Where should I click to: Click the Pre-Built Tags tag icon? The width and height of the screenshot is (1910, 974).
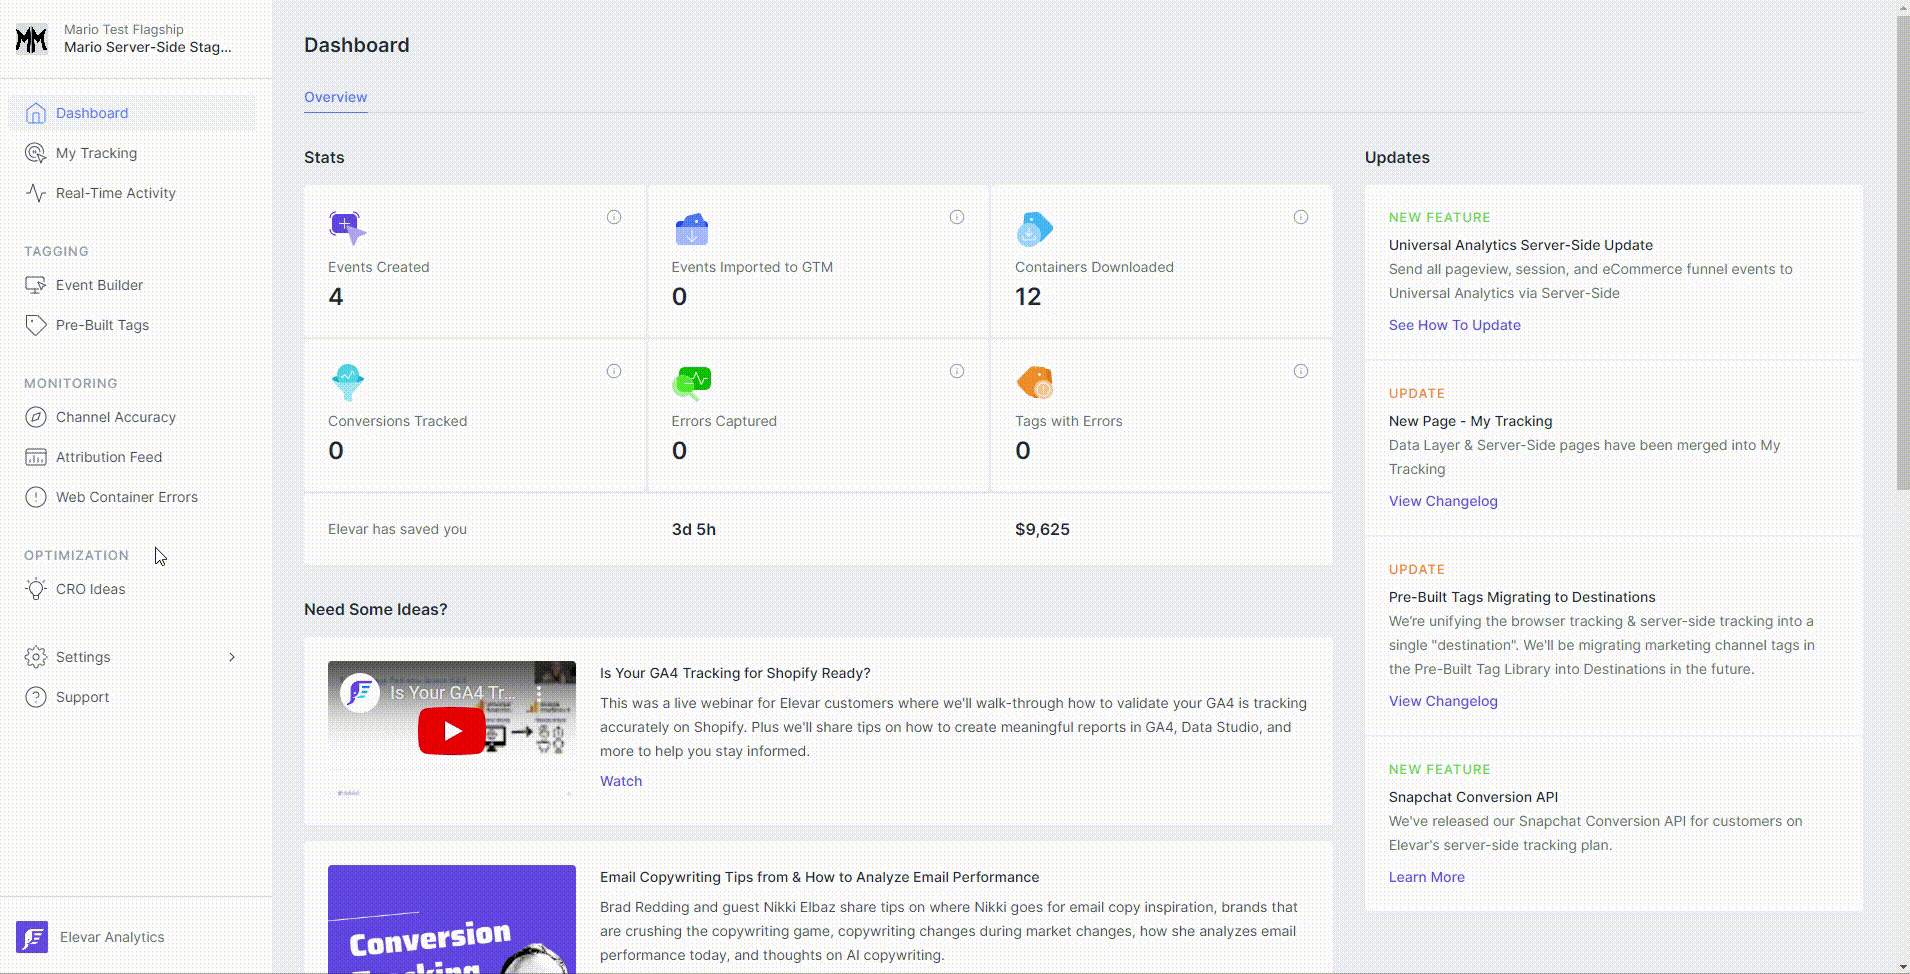[36, 325]
